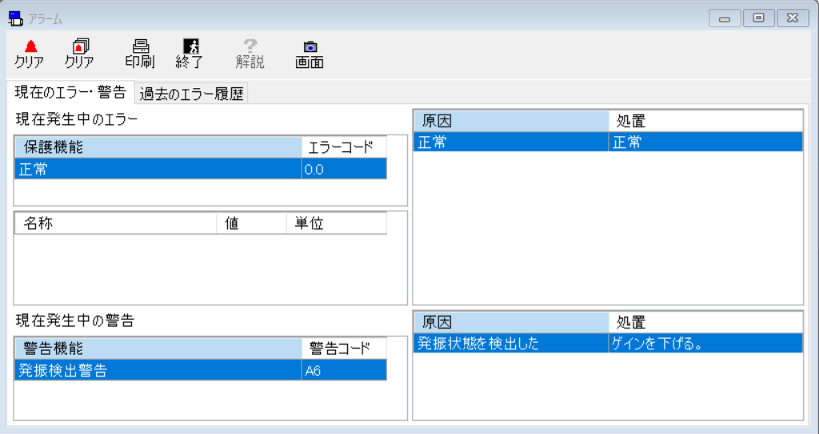Click the ゲインを下げる。 remedy cell
Image resolution: width=819 pixels, height=434 pixels.
pyautogui.click(x=705, y=343)
